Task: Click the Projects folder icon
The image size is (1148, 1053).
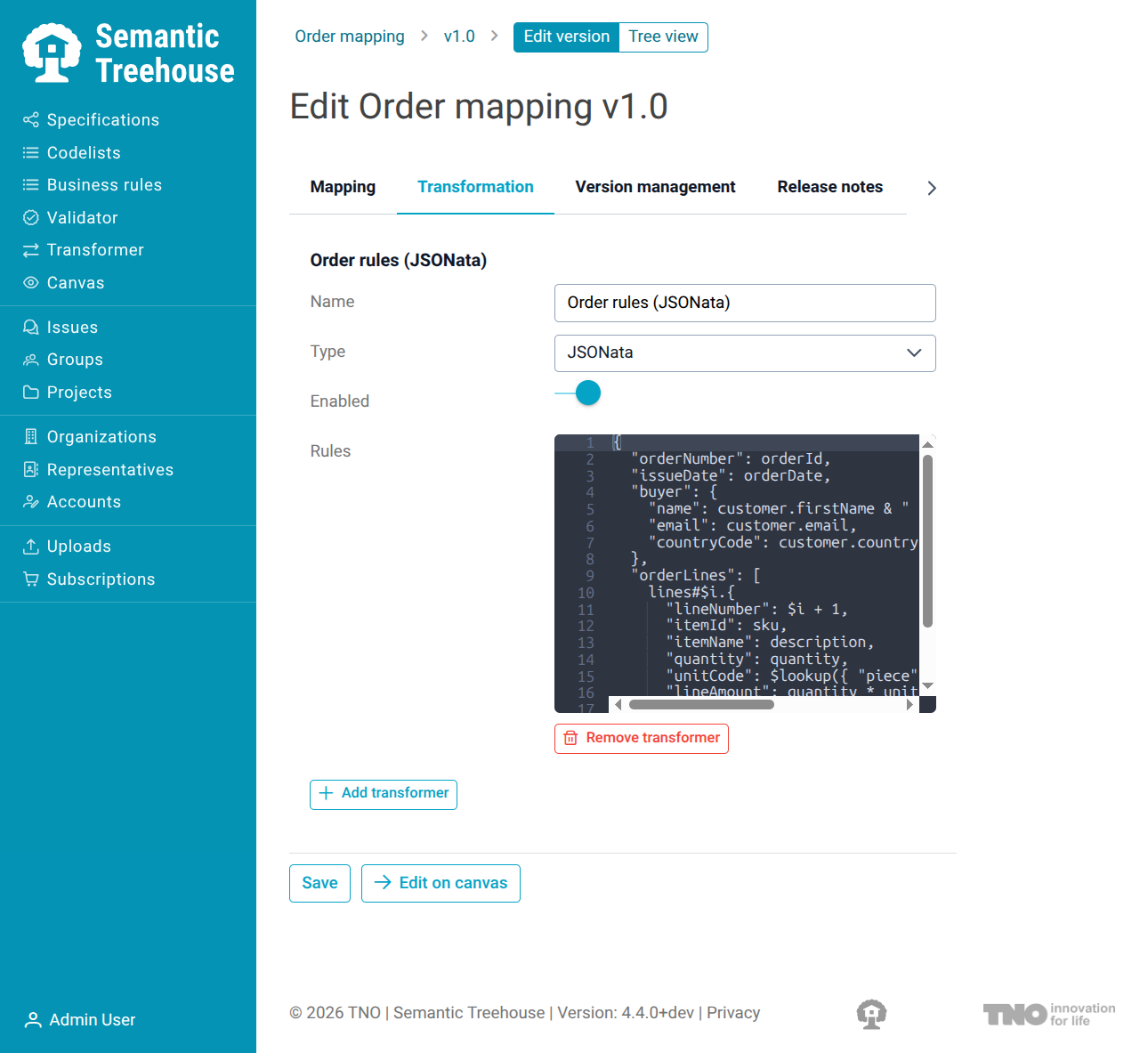Action: tap(31, 392)
